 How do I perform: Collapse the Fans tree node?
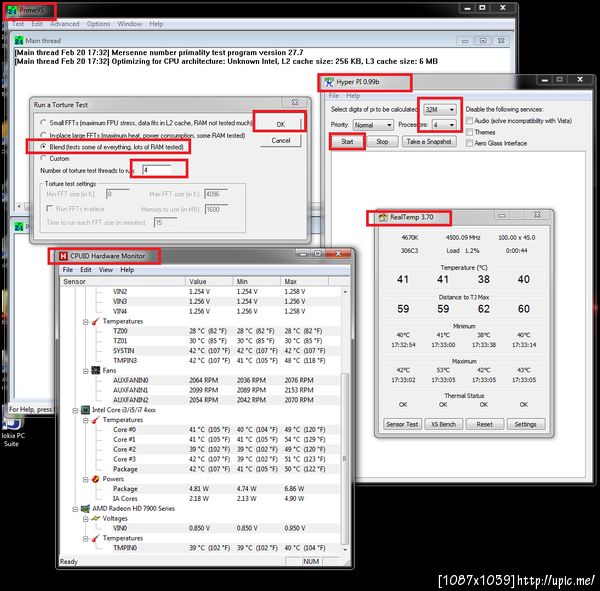click(86, 371)
